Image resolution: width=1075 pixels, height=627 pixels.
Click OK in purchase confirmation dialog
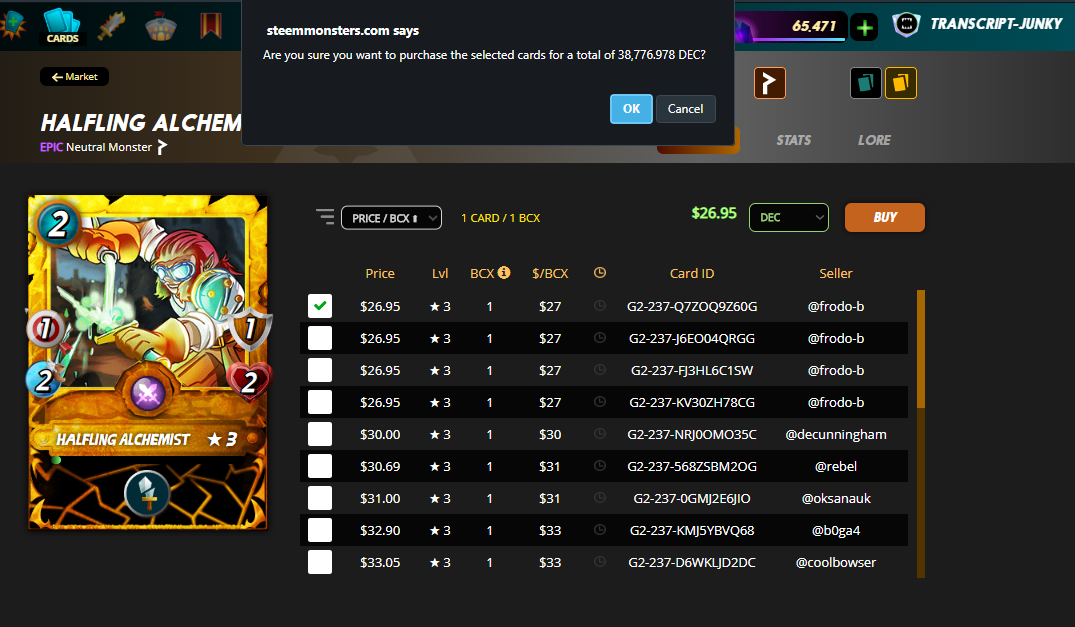click(631, 108)
